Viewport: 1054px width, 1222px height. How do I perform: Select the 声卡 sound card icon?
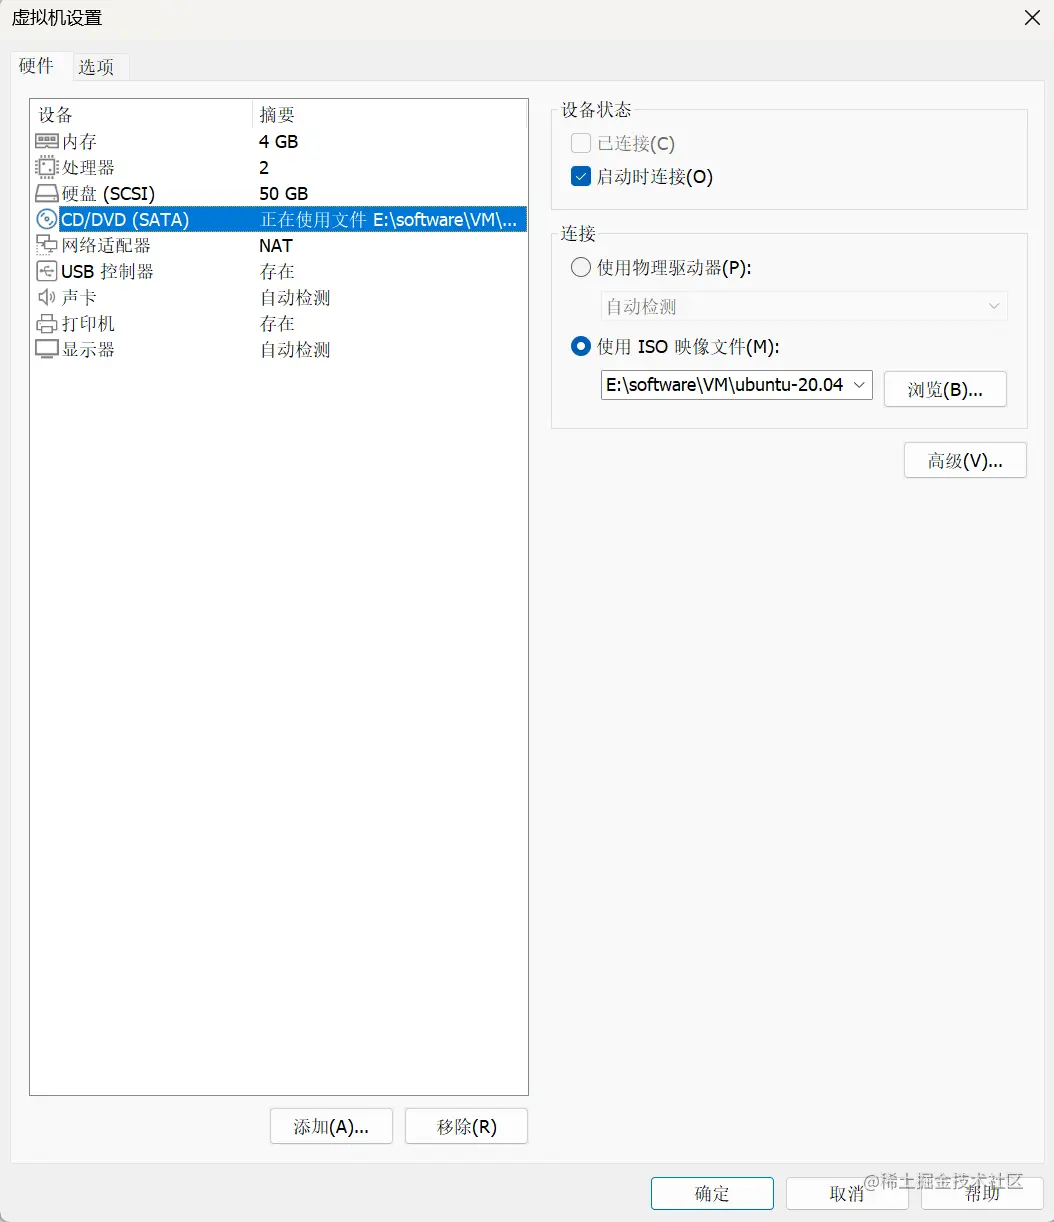click(47, 297)
